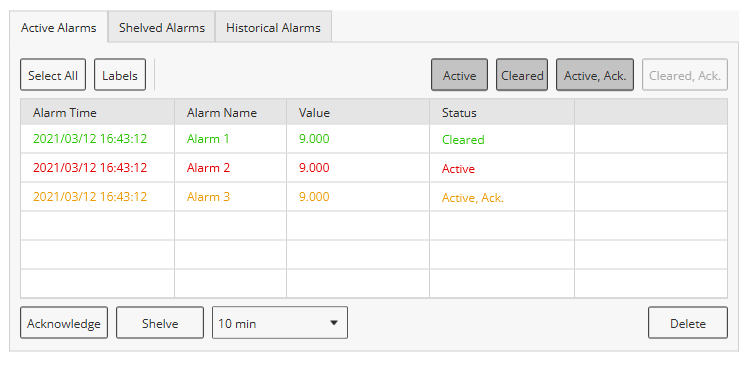Click the Select All button
Viewport: 744px width, 390px height.
[53, 75]
